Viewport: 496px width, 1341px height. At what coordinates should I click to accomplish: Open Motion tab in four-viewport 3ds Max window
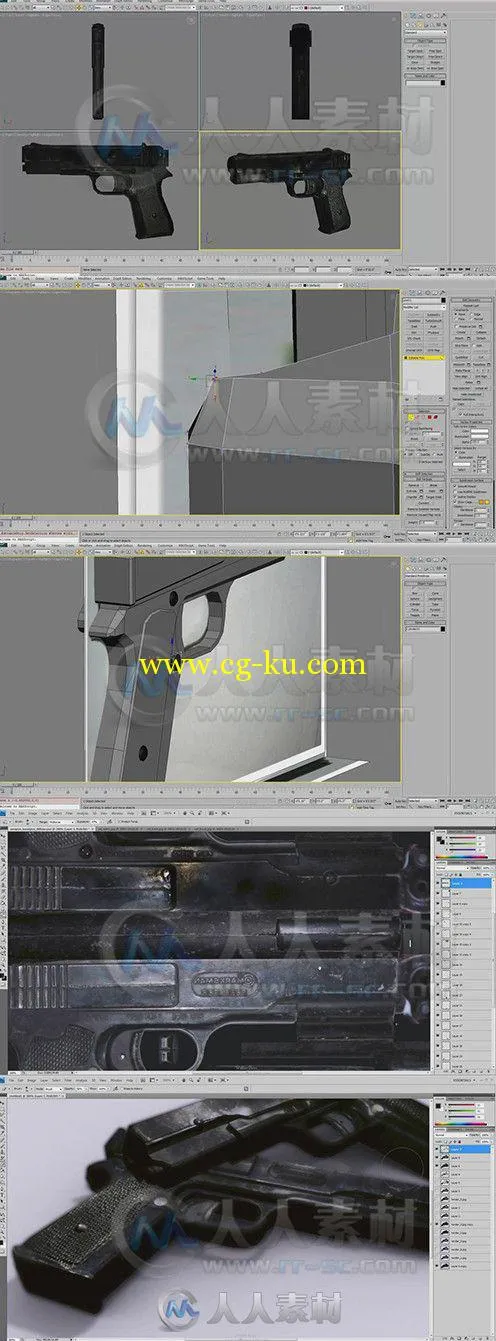(x=428, y=15)
